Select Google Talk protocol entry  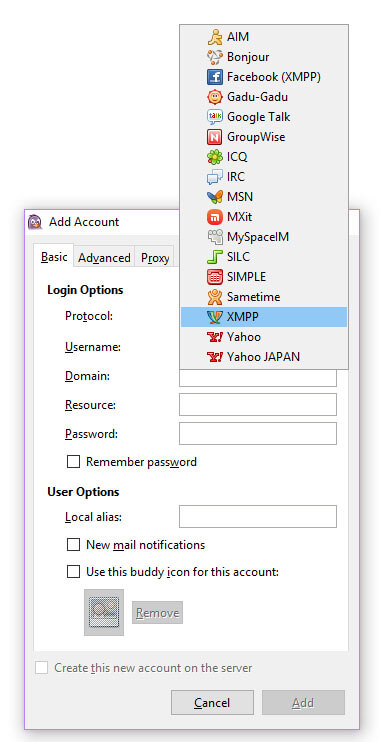tap(264, 117)
